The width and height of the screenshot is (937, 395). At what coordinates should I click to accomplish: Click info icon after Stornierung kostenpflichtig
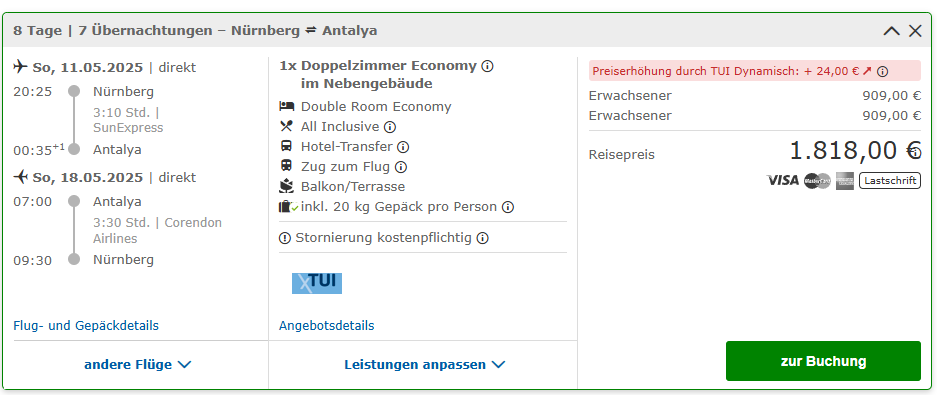click(482, 238)
